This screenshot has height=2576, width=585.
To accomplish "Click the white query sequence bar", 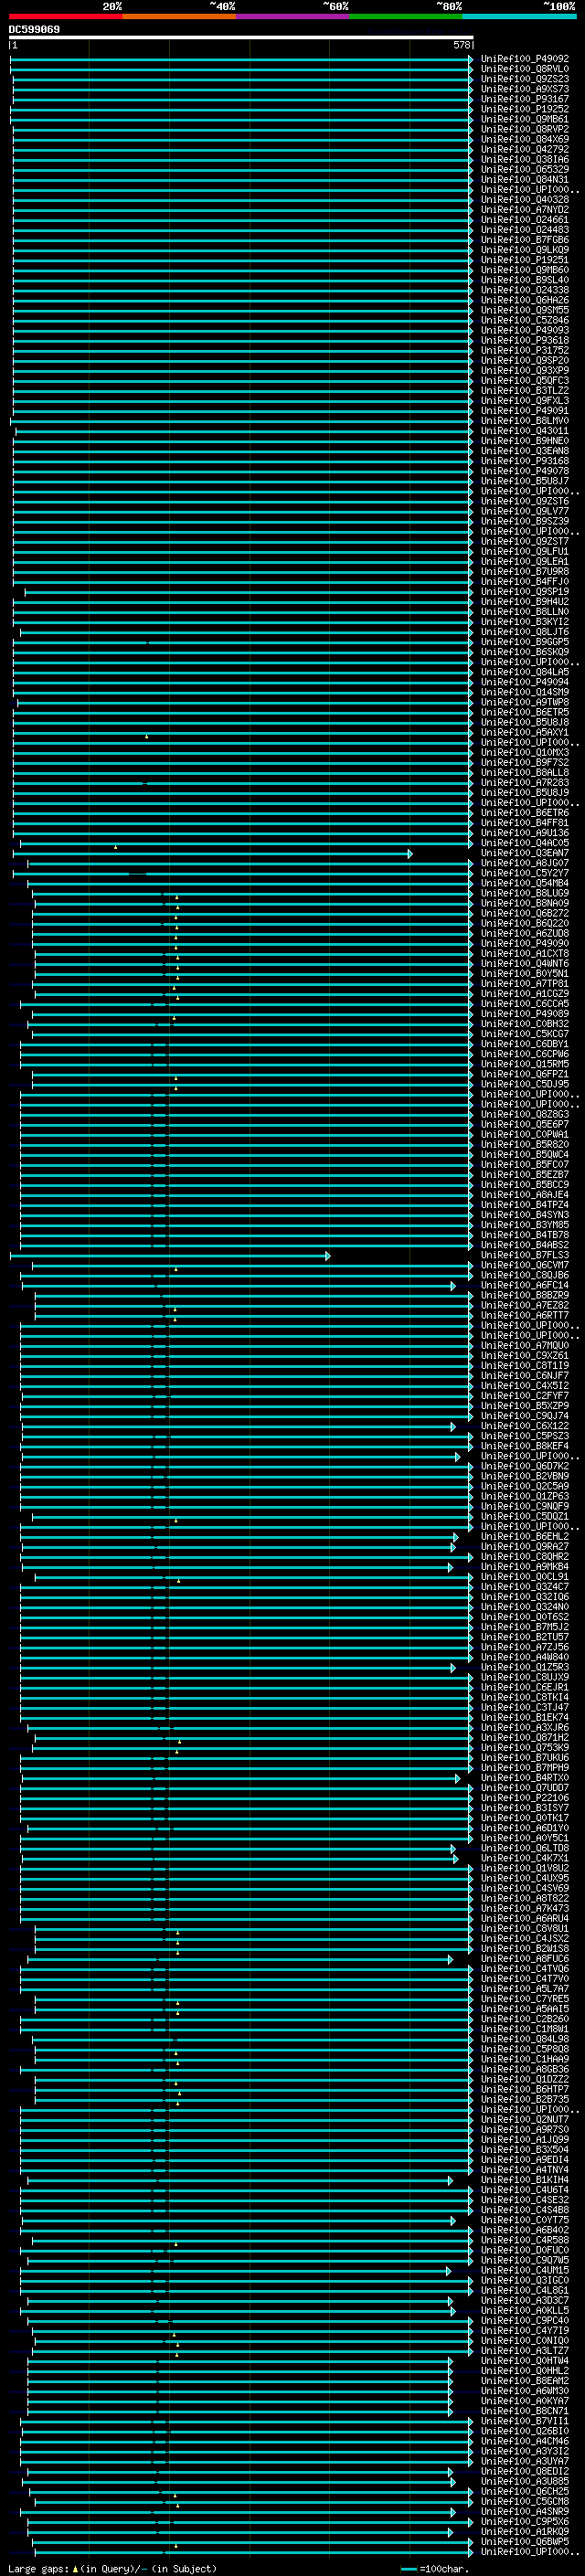I will pyautogui.click(x=241, y=37).
